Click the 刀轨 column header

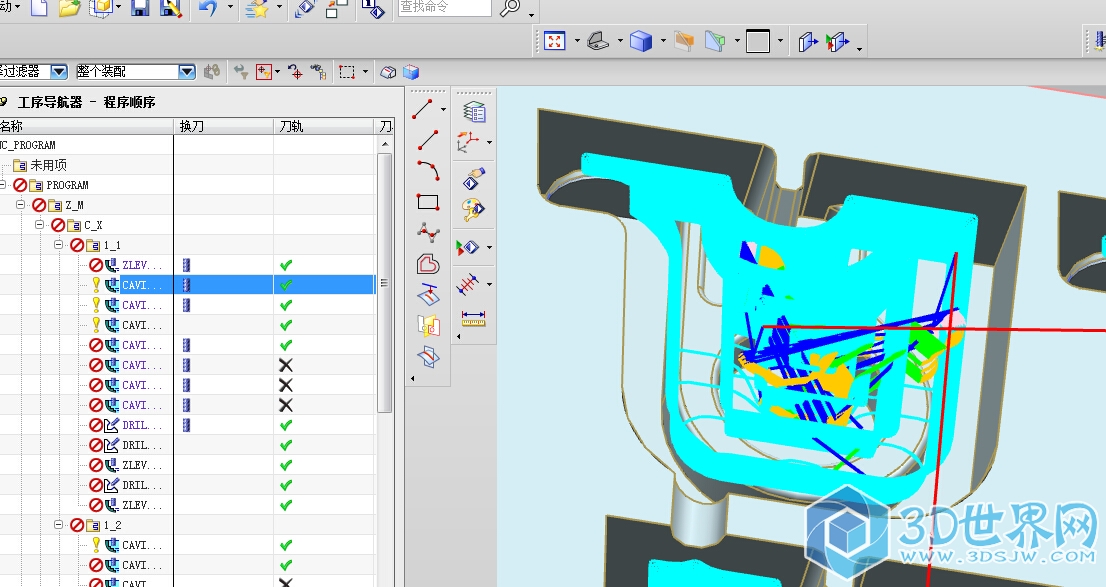[324, 126]
